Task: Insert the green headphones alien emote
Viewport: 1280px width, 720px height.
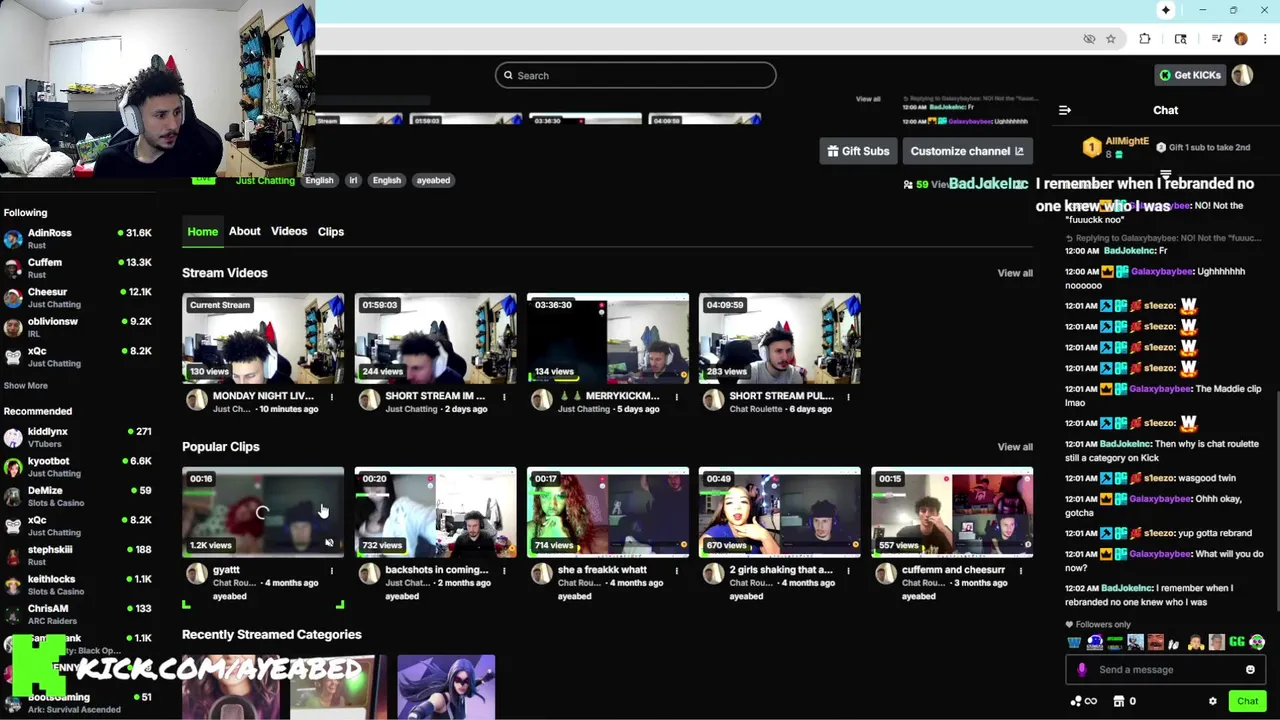Action: tap(1257, 643)
